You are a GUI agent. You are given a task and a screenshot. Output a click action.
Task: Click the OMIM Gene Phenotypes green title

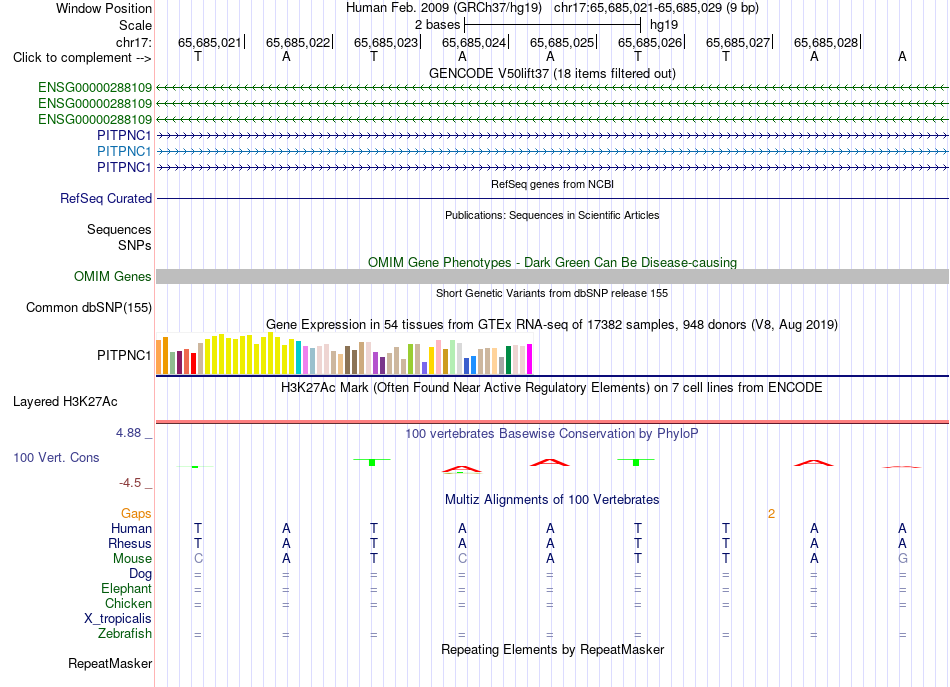[552, 262]
